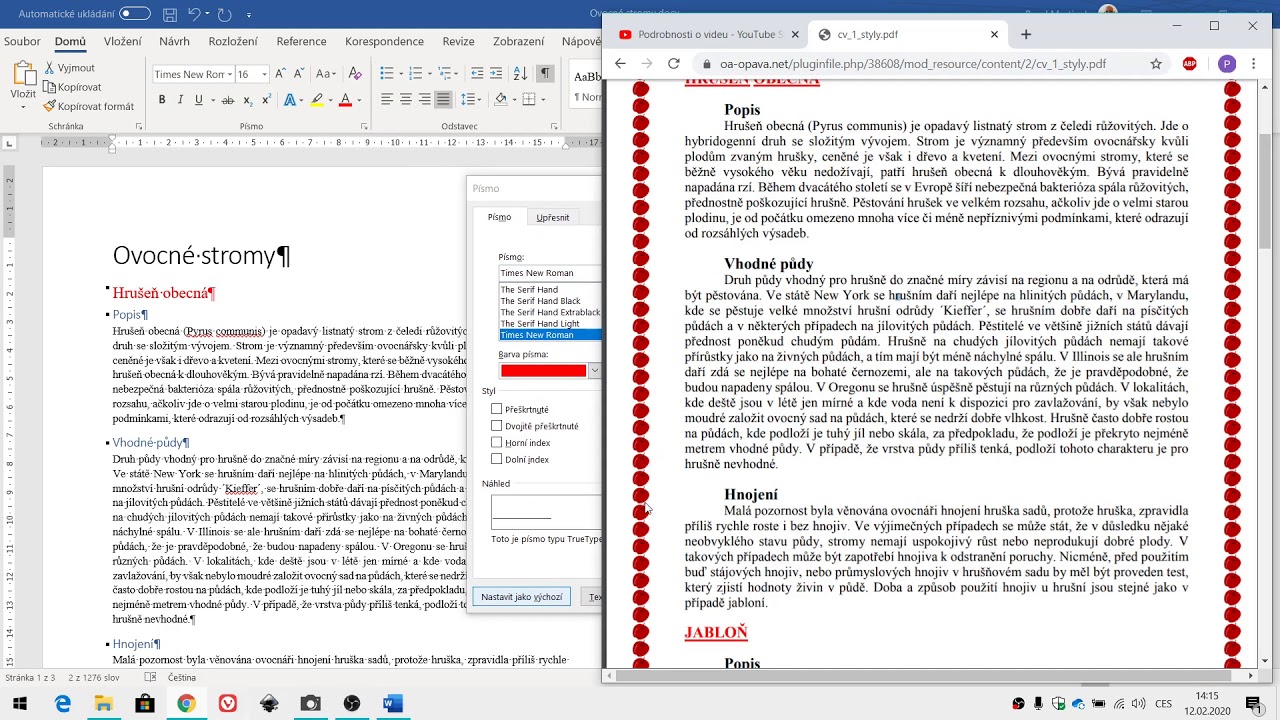Open the Barva písma color dropdown
Viewport: 1280px width, 720px height.
tap(594, 371)
